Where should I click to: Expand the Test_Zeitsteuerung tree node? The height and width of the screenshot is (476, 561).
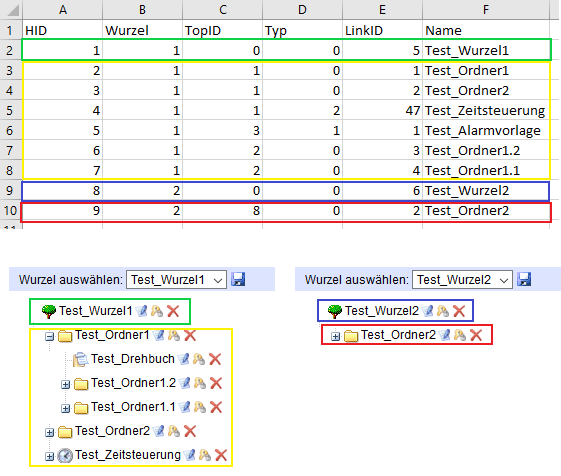click(x=49, y=456)
